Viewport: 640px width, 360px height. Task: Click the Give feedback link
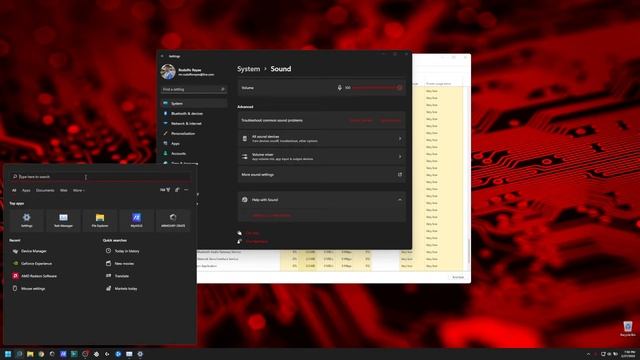[x=257, y=241]
